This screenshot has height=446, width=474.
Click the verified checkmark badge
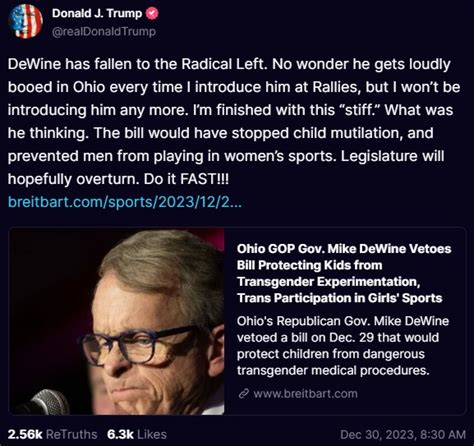pos(152,14)
